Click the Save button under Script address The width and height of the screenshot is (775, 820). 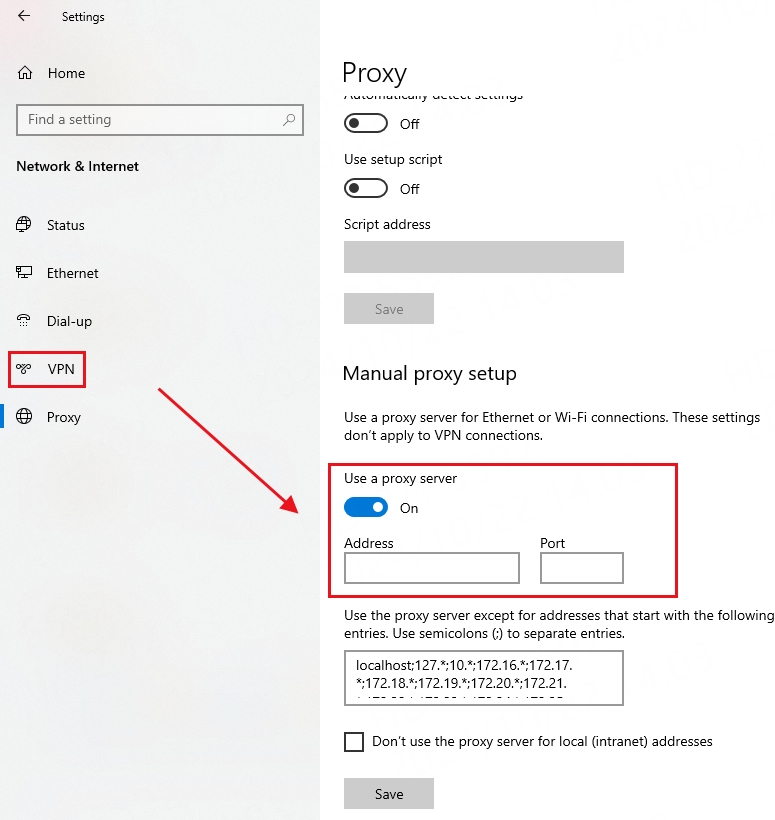pyautogui.click(x=389, y=309)
